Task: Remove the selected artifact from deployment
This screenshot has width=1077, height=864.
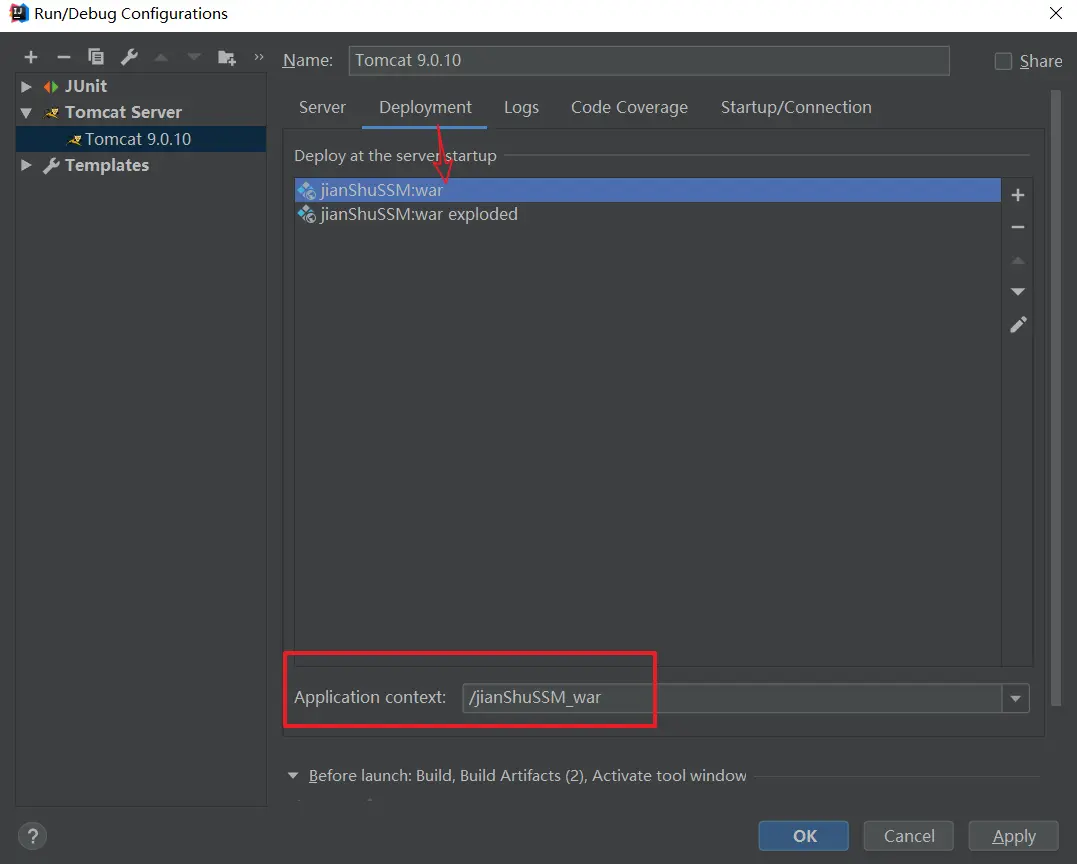Action: (1018, 227)
